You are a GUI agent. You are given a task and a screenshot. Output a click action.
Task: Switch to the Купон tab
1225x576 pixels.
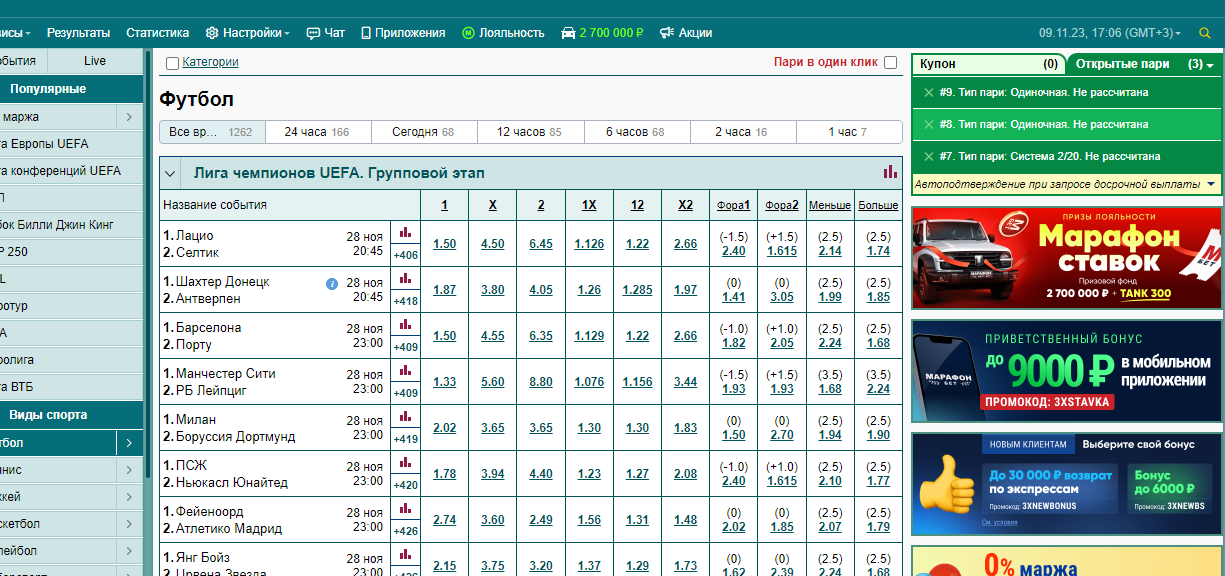987,63
